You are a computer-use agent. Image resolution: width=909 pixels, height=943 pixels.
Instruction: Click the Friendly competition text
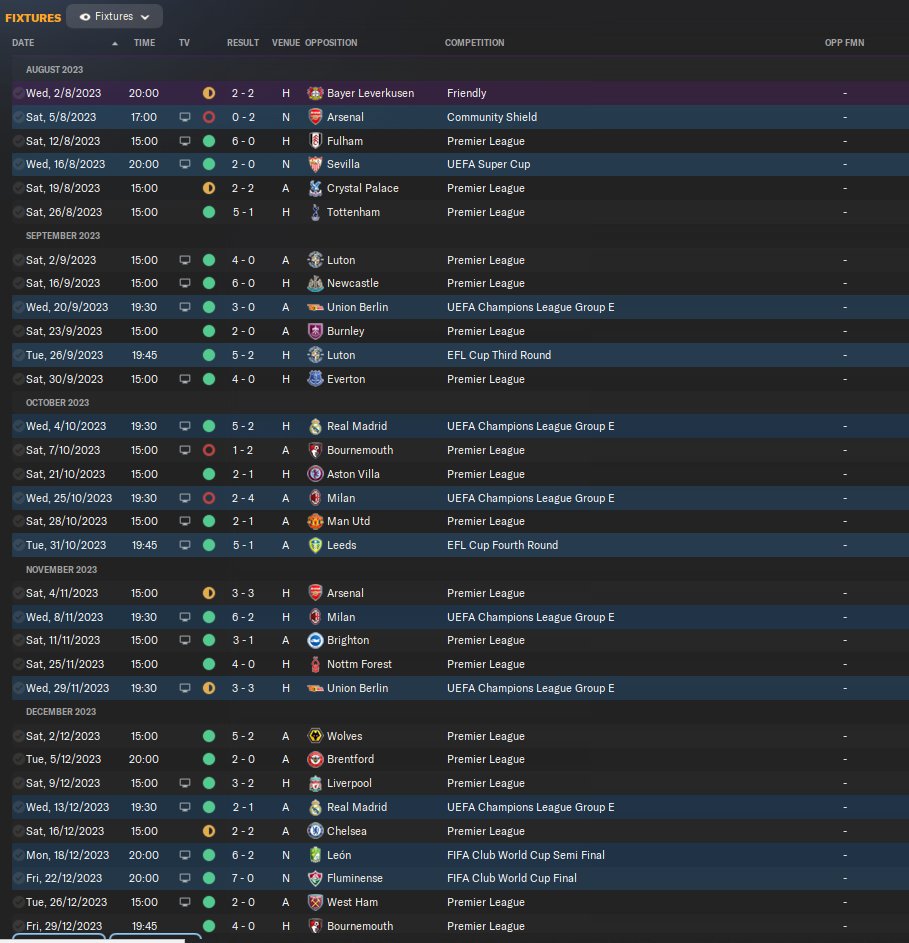click(466, 93)
